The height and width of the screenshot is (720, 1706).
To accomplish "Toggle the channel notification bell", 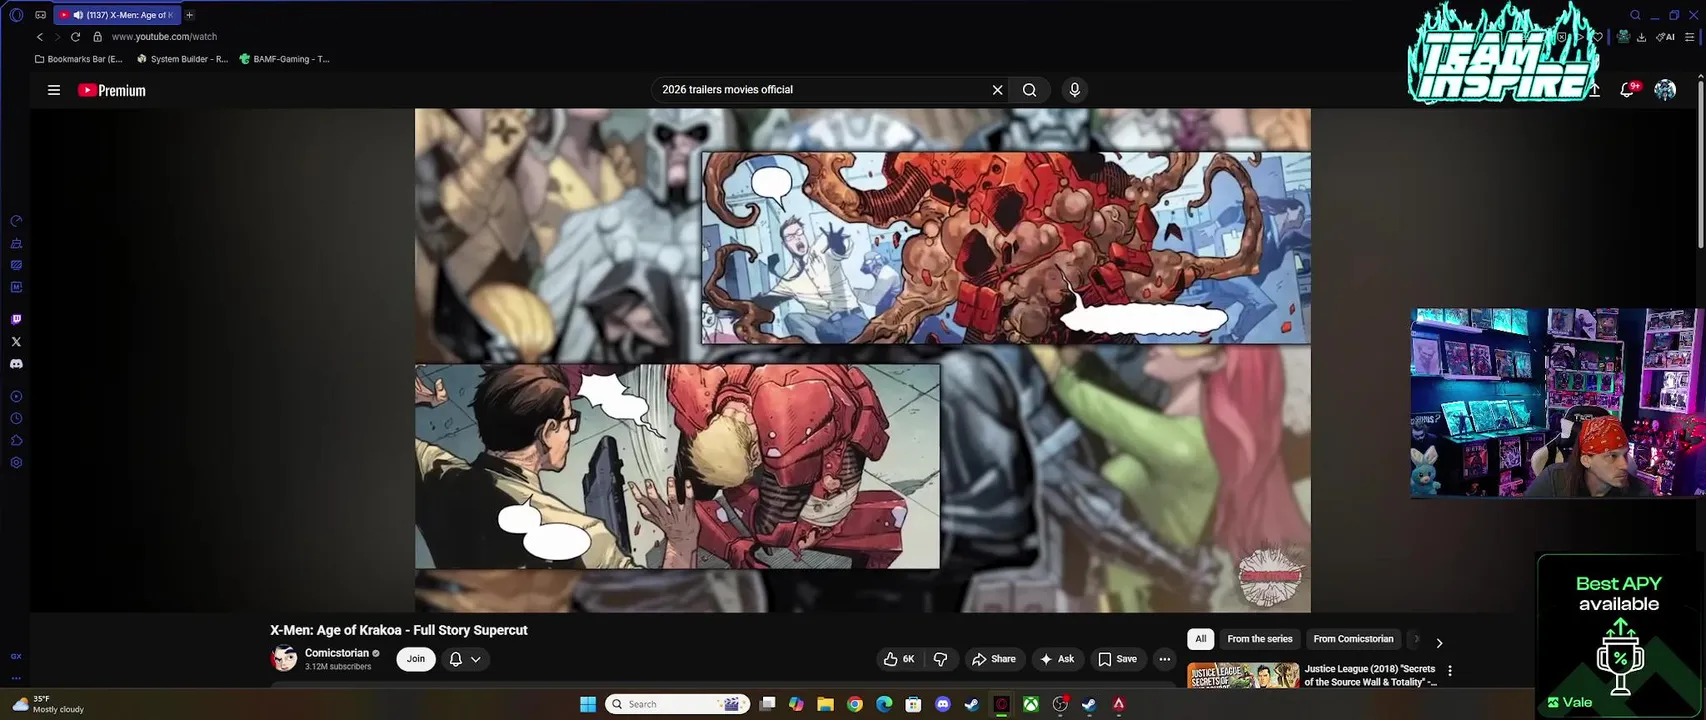I will 456,659.
